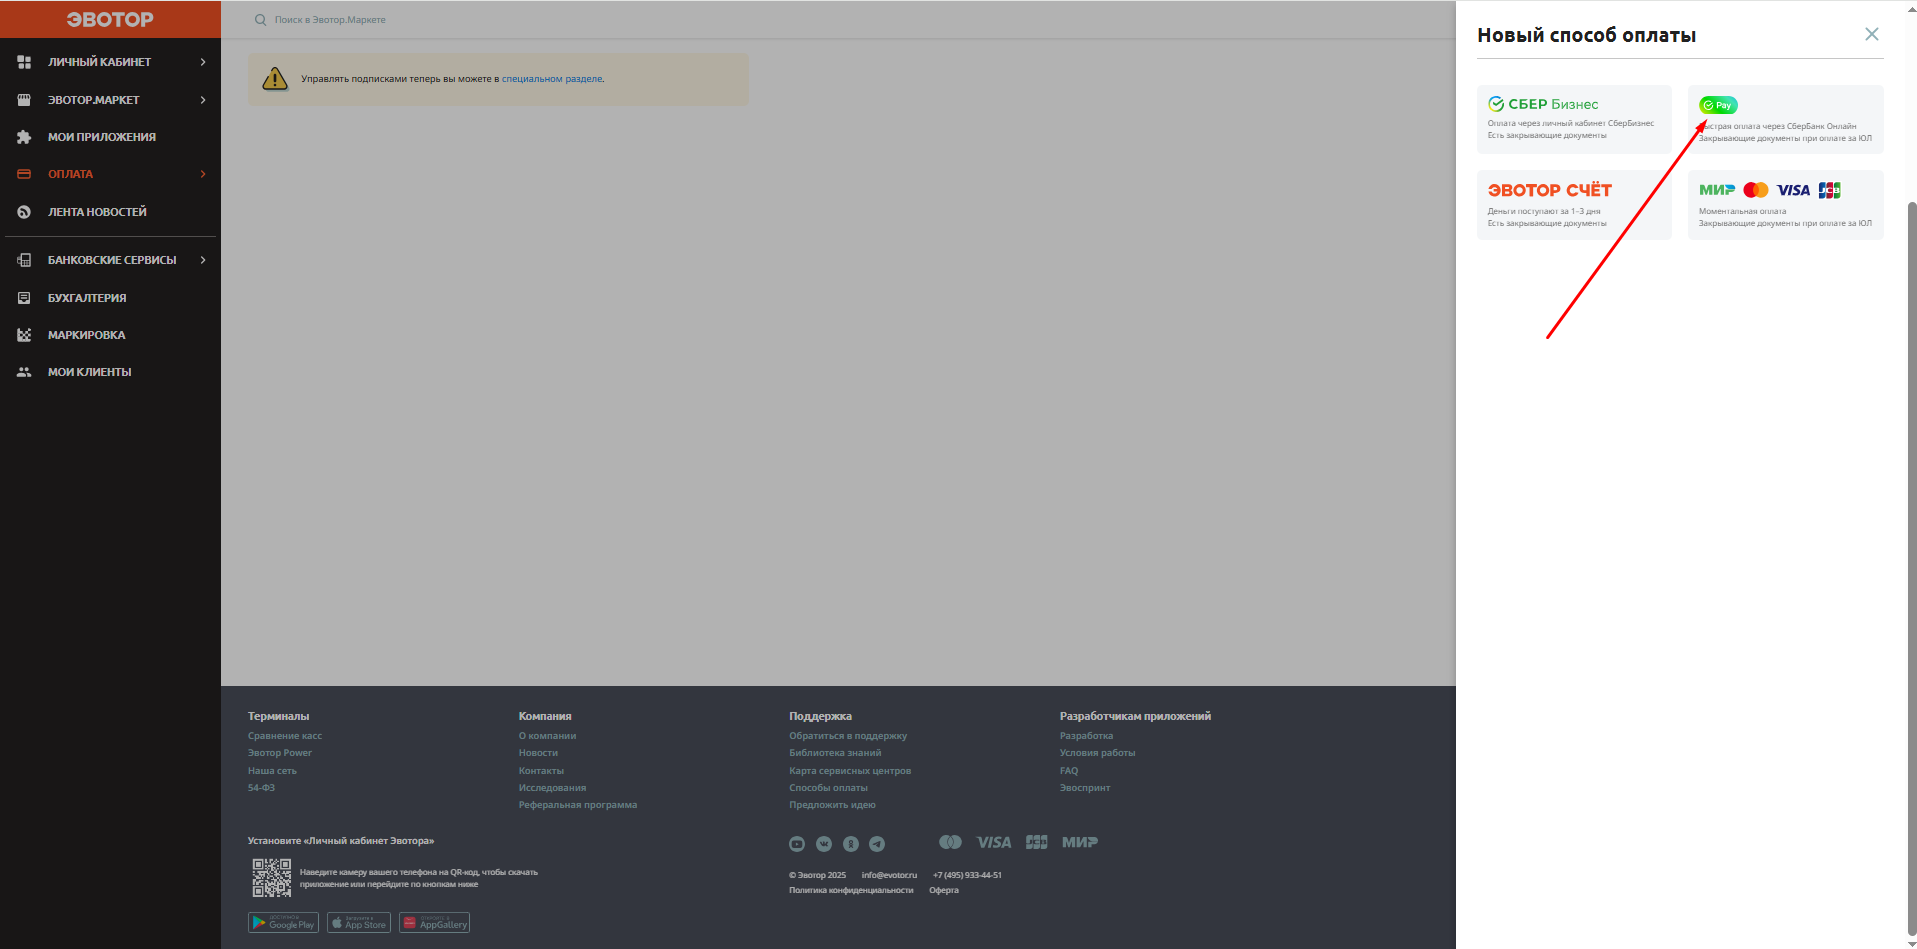Click the info@evotor.ru email link
This screenshot has width=1917, height=949.
coord(889,875)
